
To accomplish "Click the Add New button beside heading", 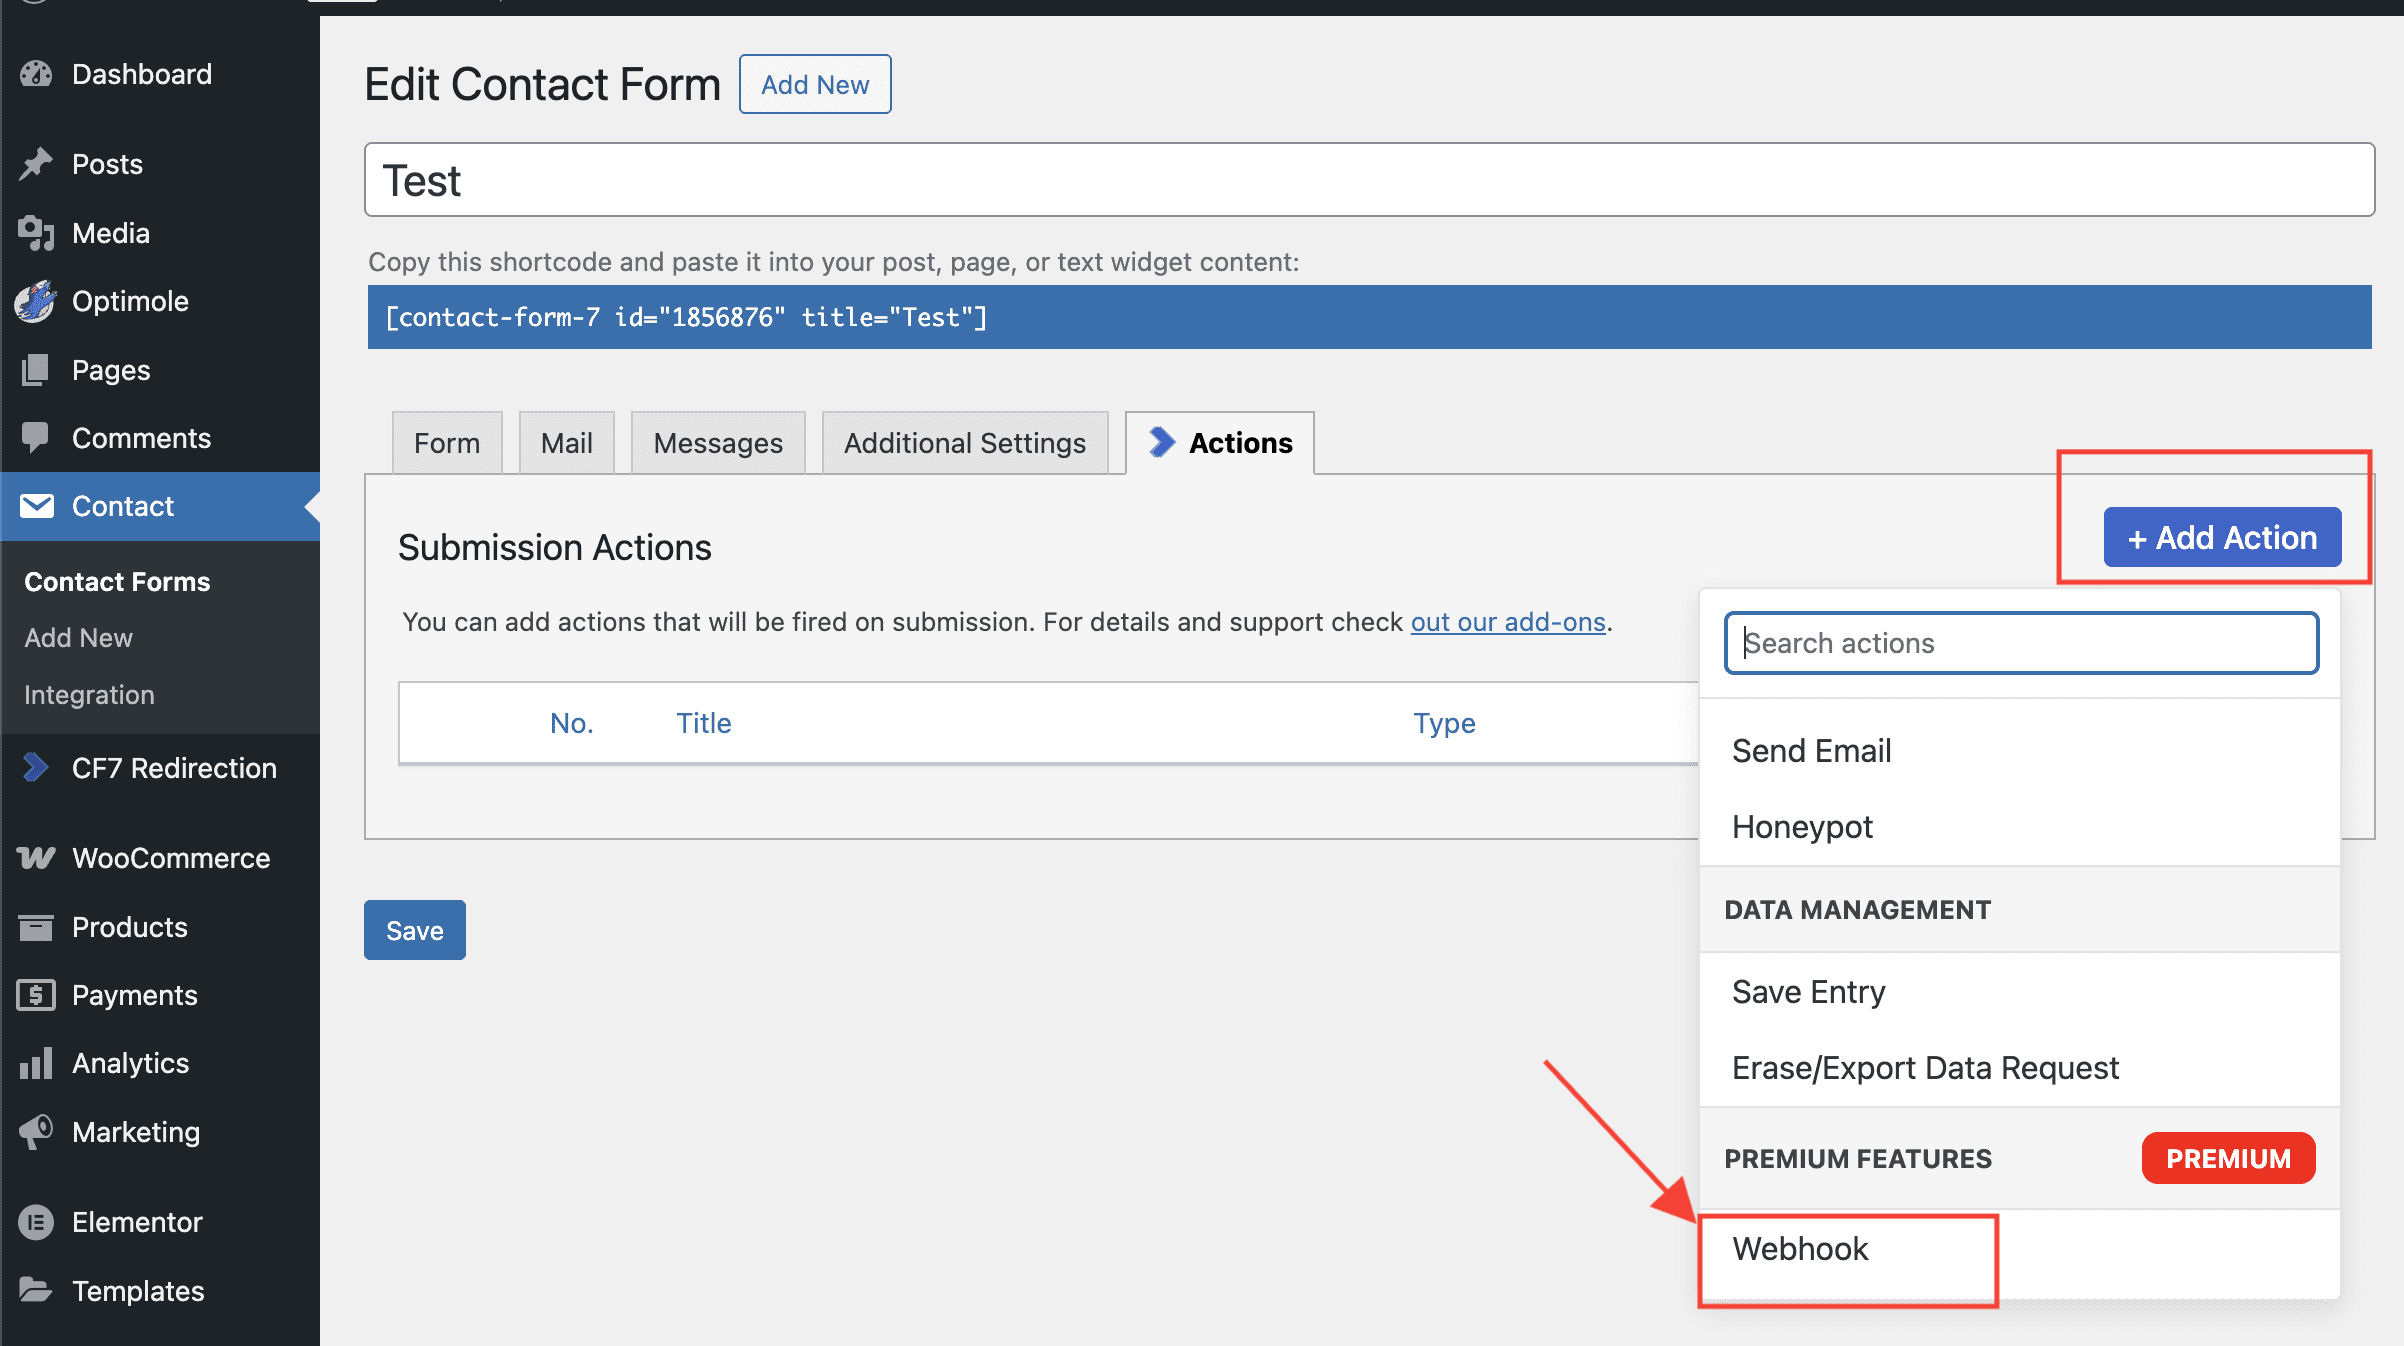I will pyautogui.click(x=814, y=85).
